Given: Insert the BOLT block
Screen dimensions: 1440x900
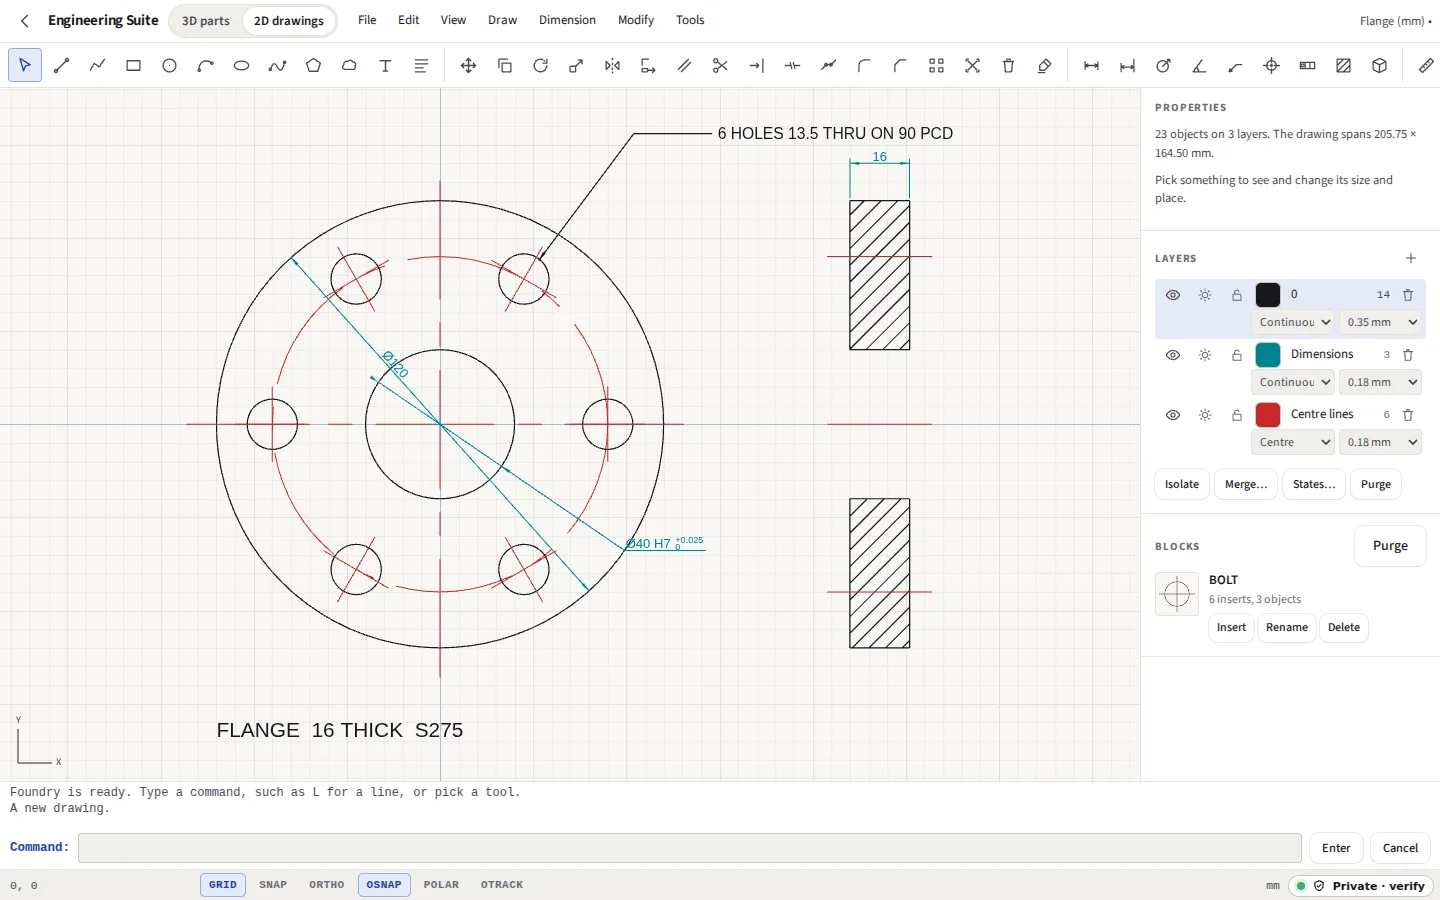Looking at the screenshot, I should [x=1231, y=628].
